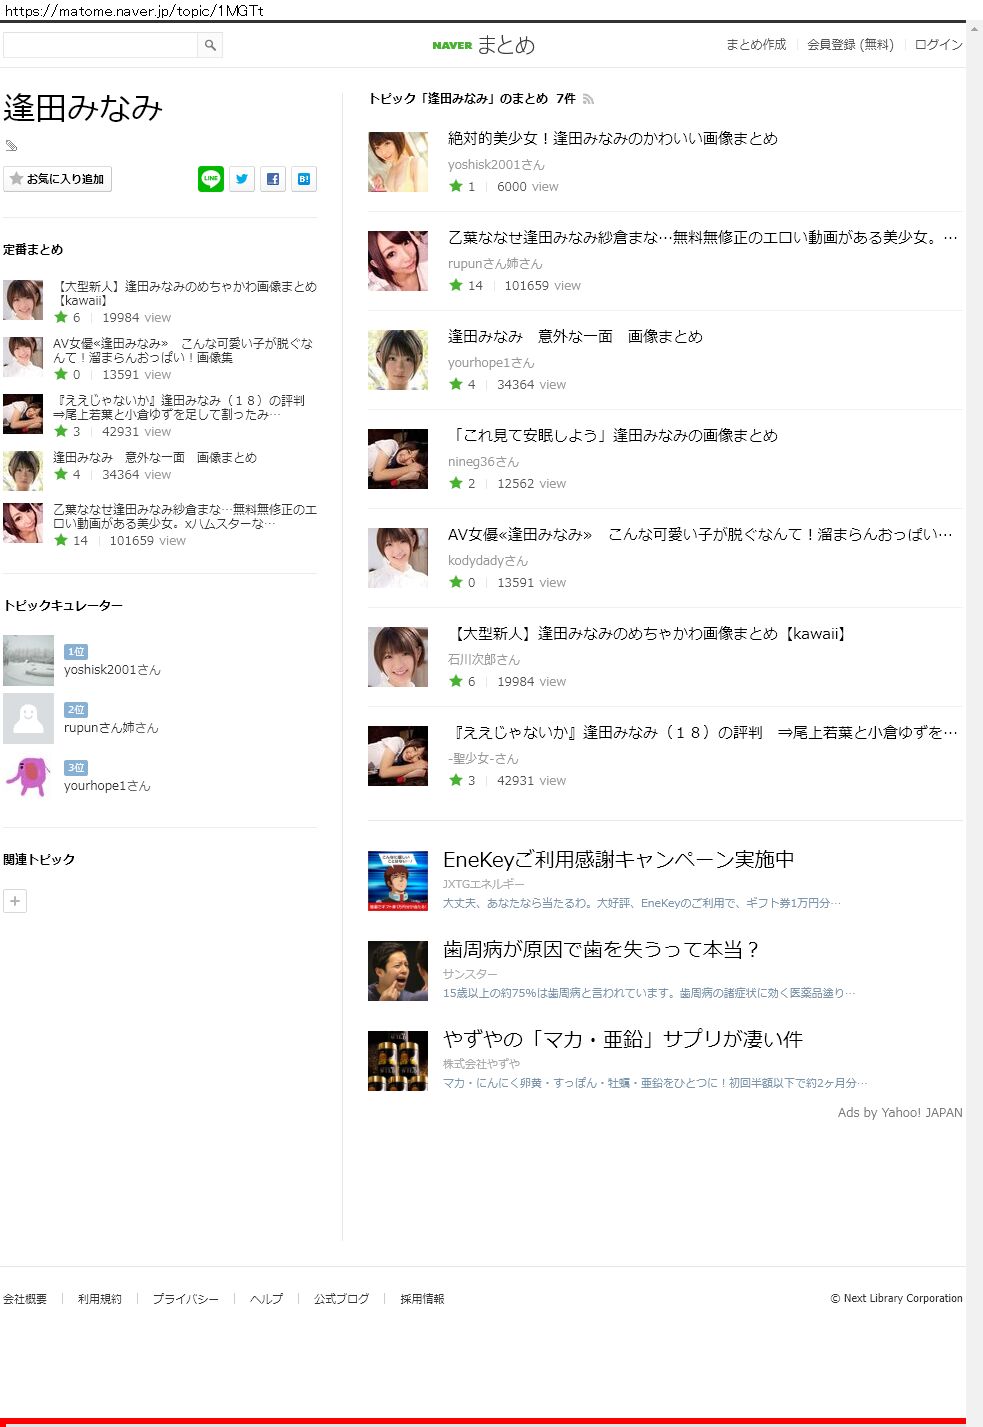Click the ログイン header link
983x1427 pixels.
point(939,45)
